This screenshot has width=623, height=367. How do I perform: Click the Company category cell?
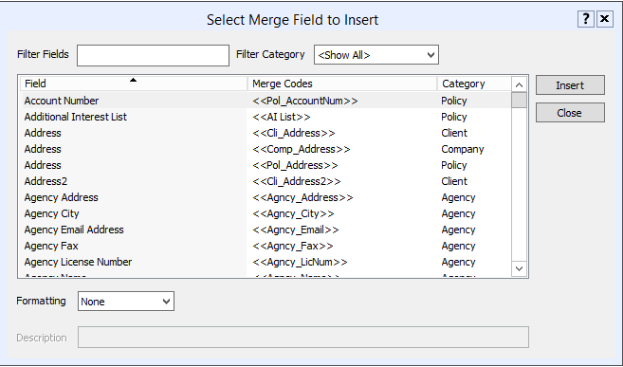pos(462,149)
